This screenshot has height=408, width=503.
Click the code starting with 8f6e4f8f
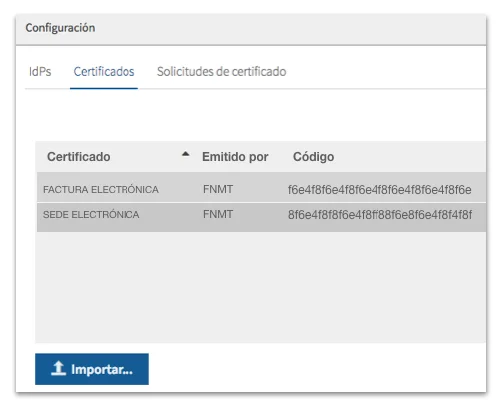[x=380, y=215]
